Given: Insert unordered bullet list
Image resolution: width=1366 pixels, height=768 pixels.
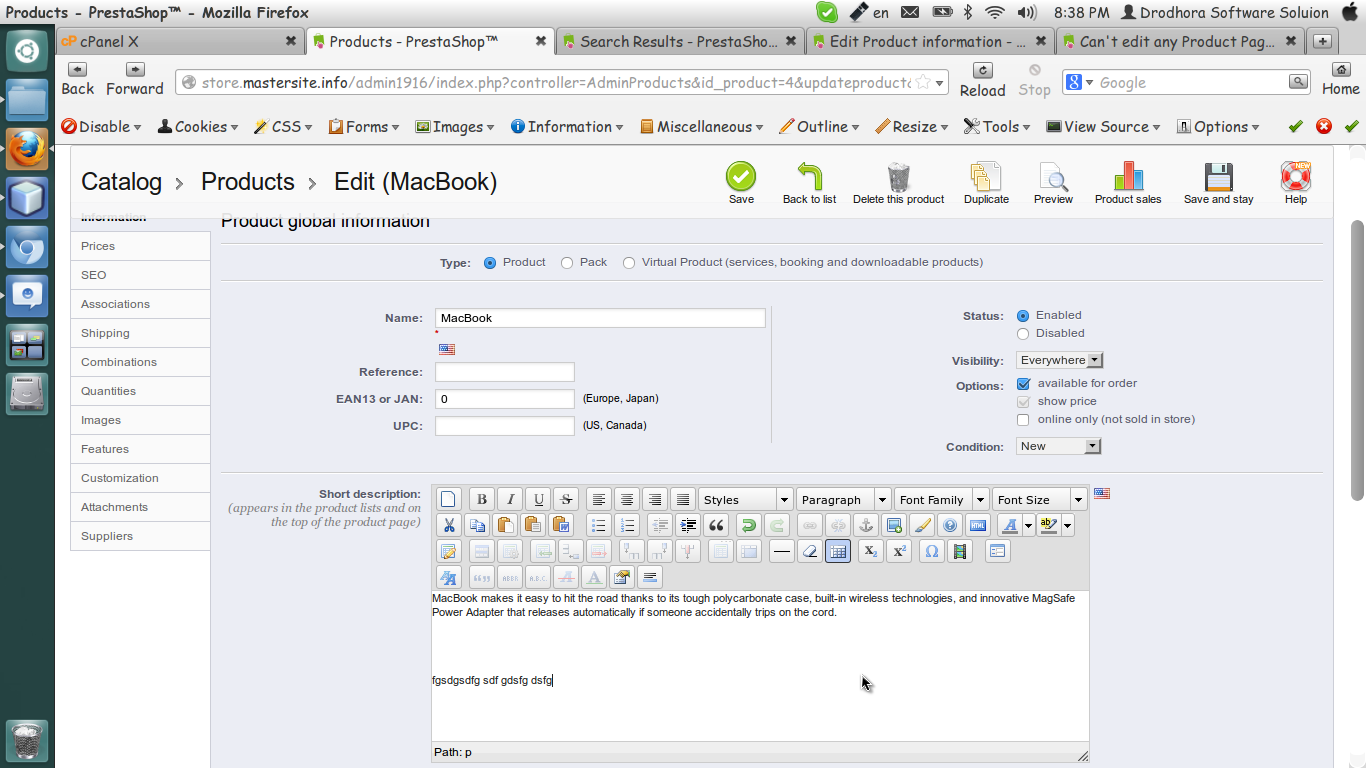Looking at the screenshot, I should click(x=598, y=525).
